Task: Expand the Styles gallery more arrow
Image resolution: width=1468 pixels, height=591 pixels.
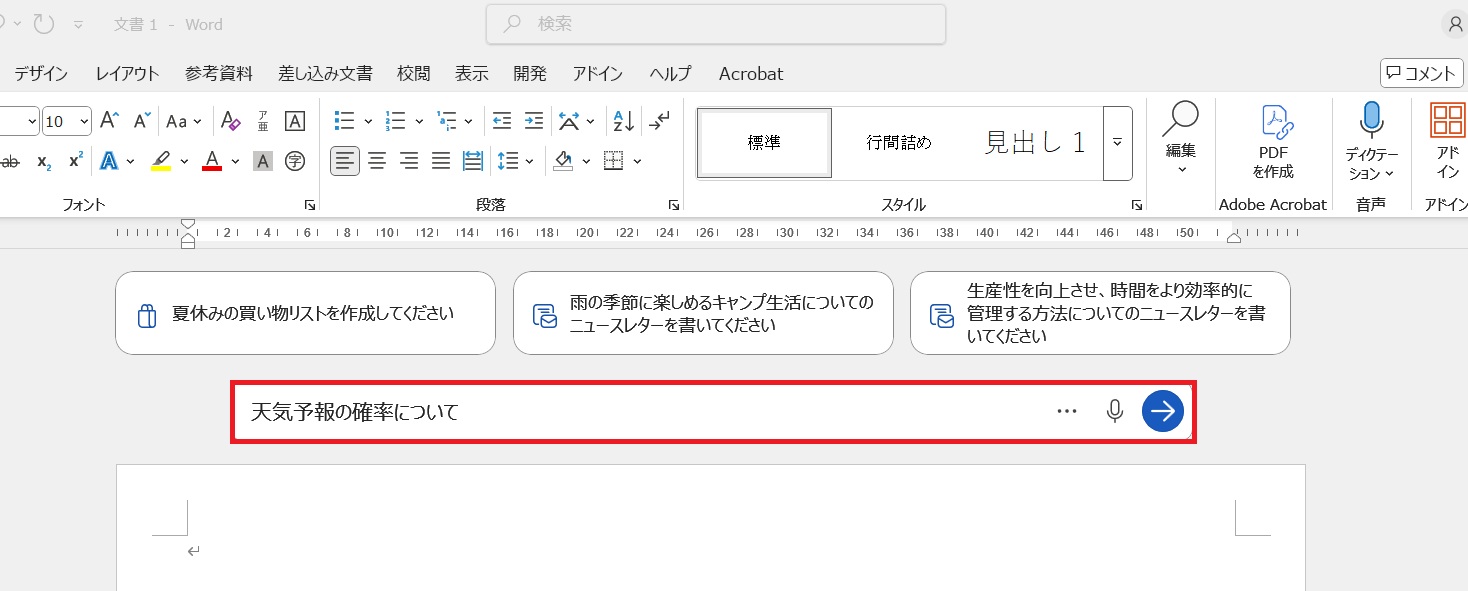Action: click(x=1117, y=143)
